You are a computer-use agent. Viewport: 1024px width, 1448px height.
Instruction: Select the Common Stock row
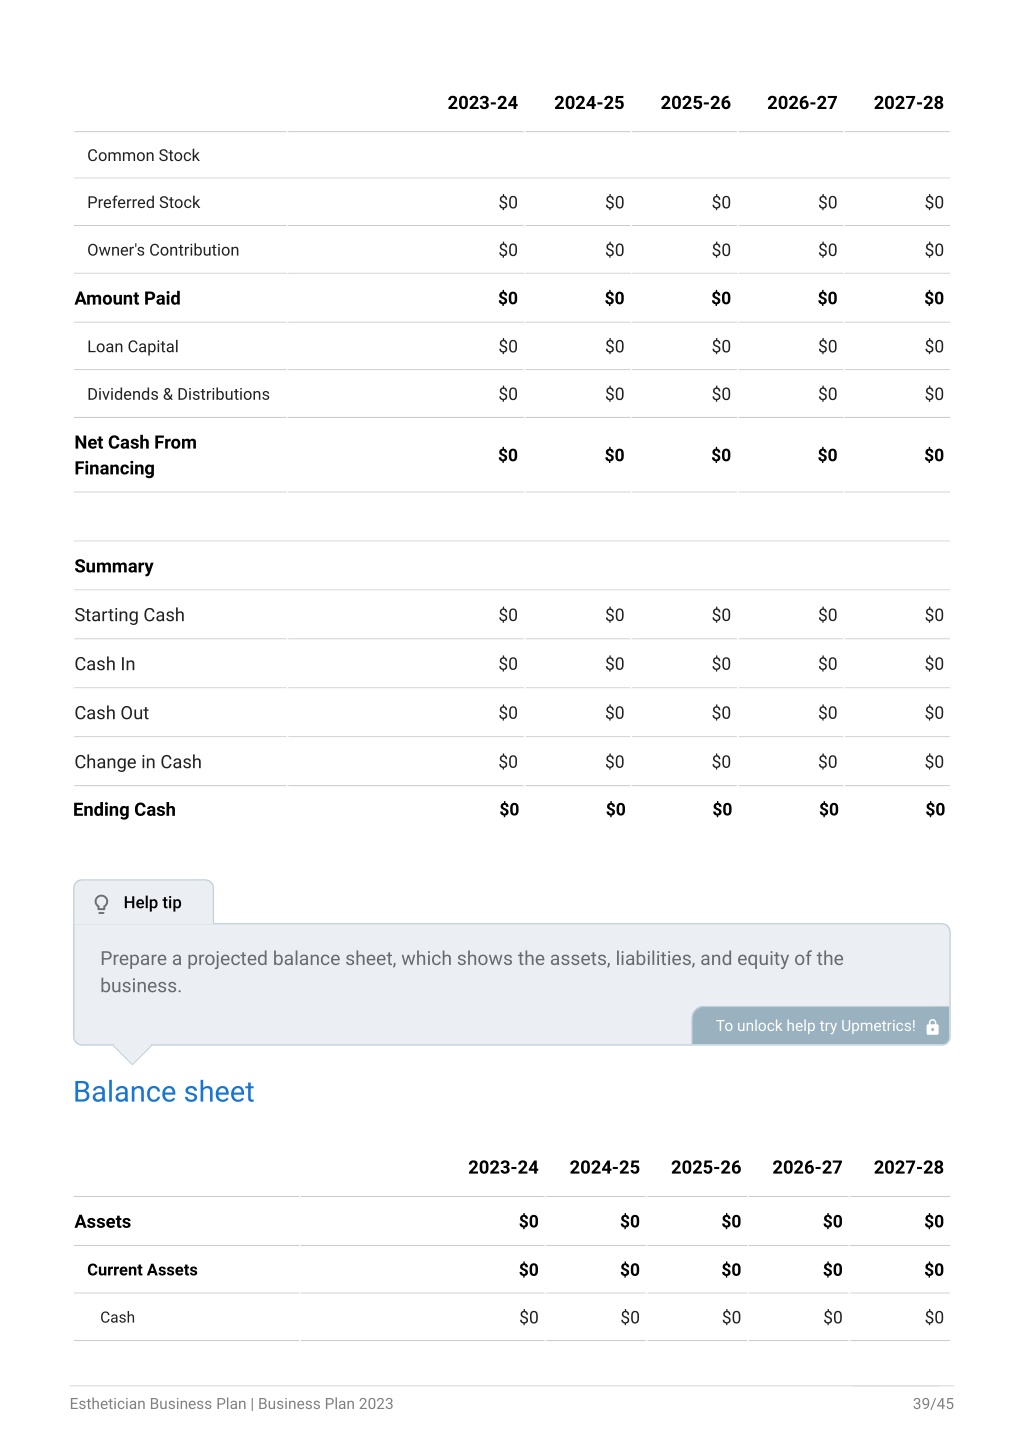pos(512,155)
